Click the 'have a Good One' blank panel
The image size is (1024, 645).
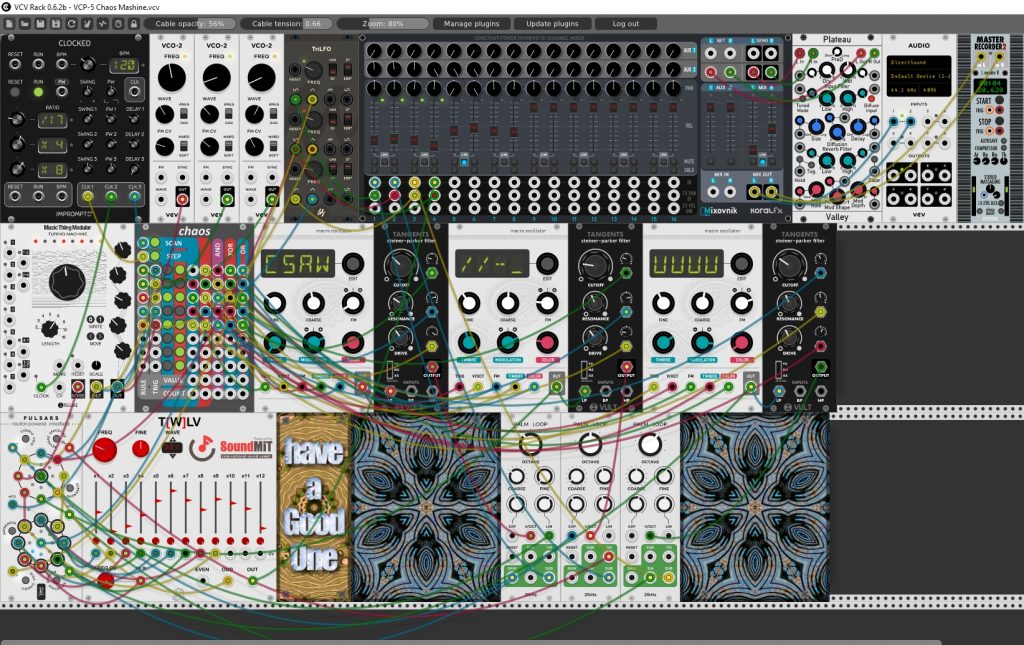coord(314,507)
